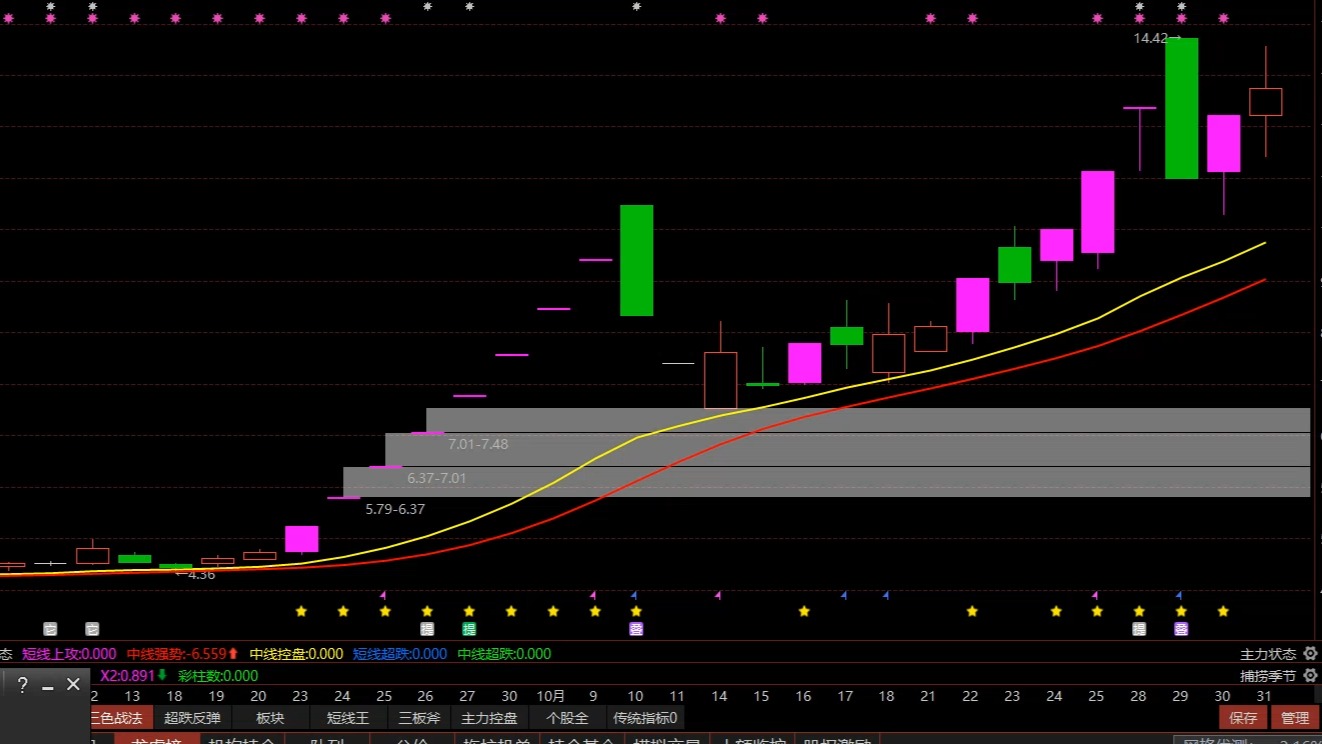Click the pink flag marker above October 9
Screen dimensions: 1322x744
click(593, 596)
